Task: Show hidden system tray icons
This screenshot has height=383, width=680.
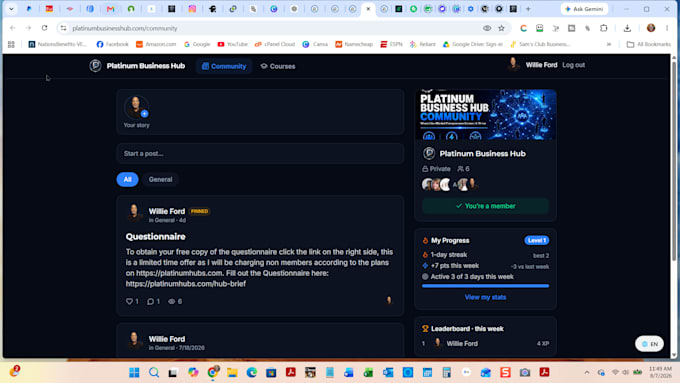Action: tap(587, 372)
